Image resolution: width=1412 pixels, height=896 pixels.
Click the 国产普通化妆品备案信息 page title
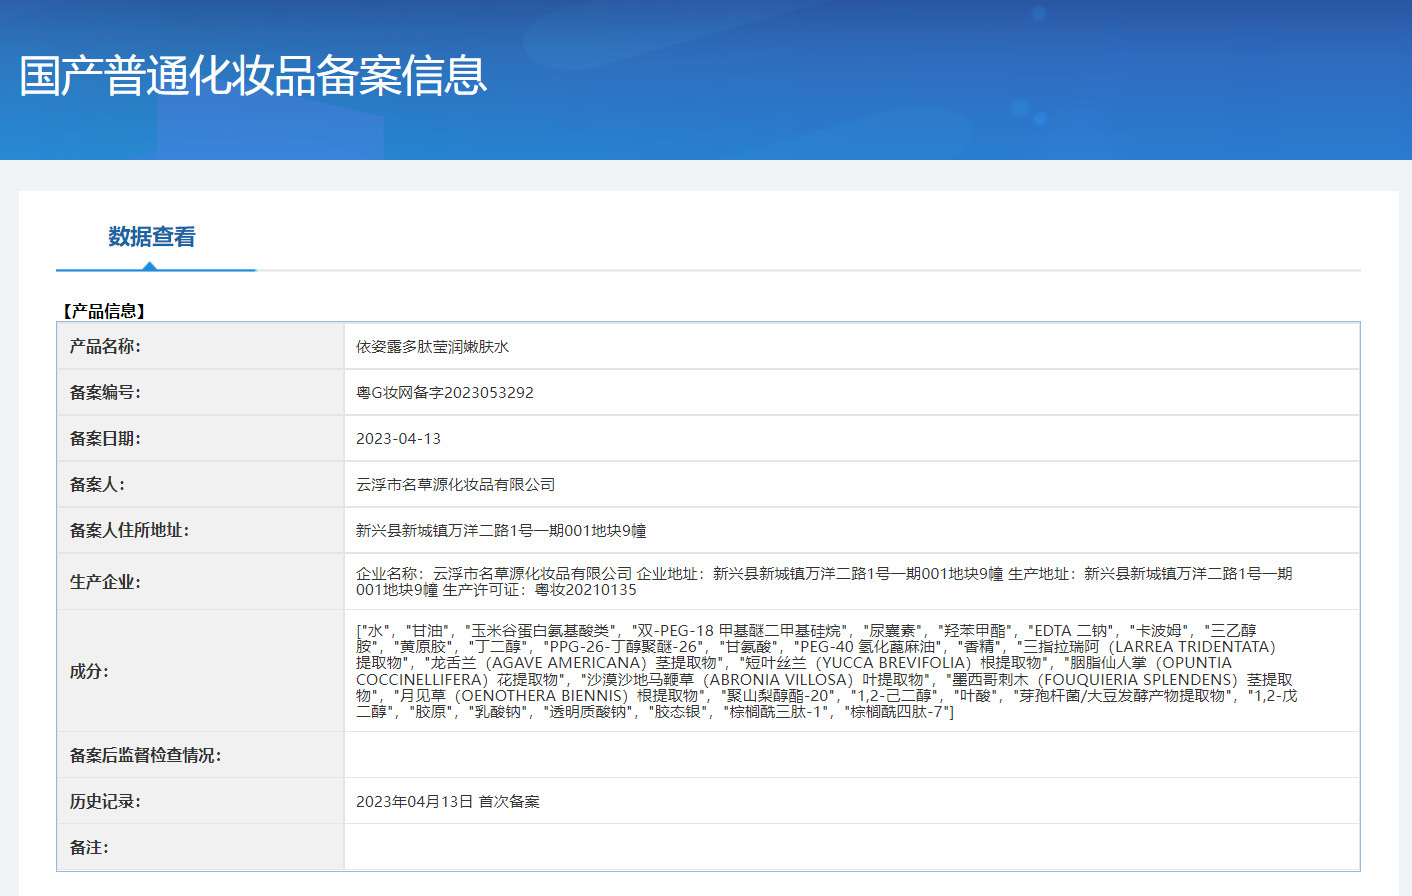pyautogui.click(x=253, y=76)
